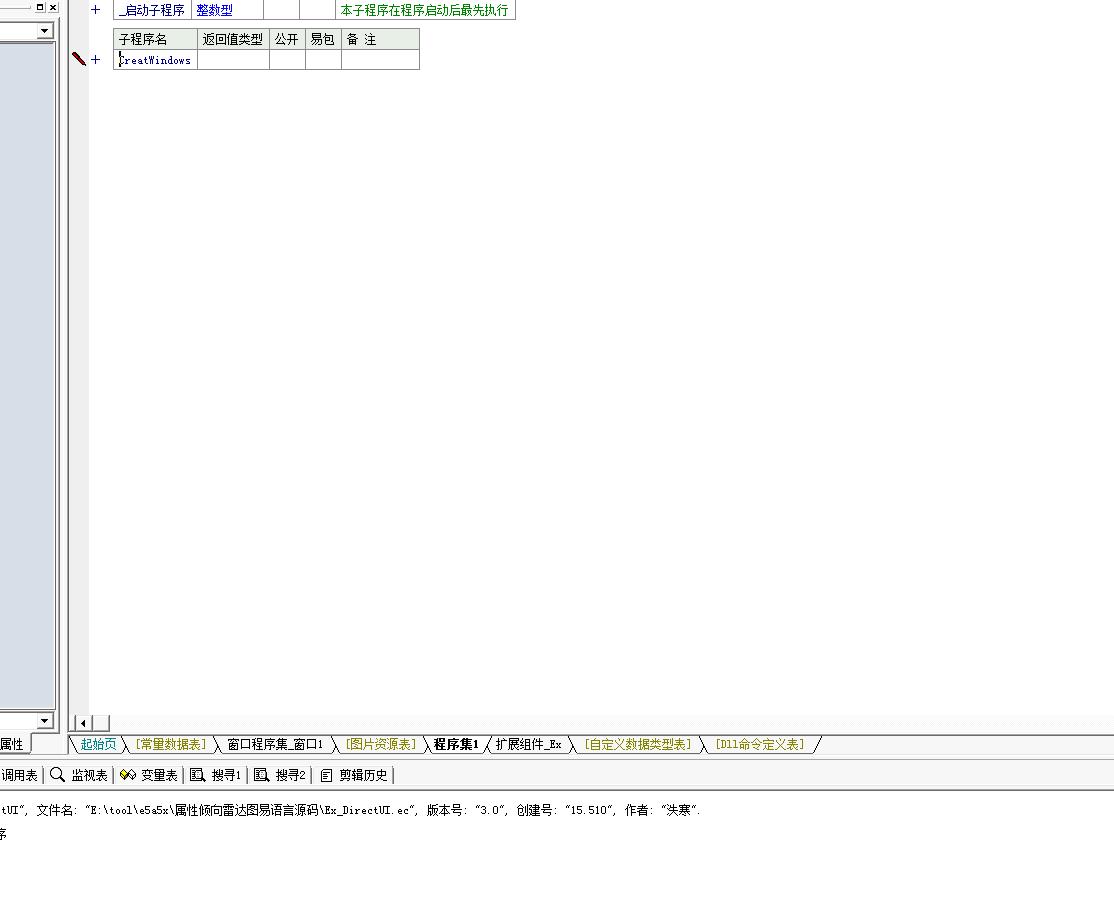Screen dimensions: 1114x915
Task: Open the left panel bottom dropdown arrow
Action: coord(45,720)
